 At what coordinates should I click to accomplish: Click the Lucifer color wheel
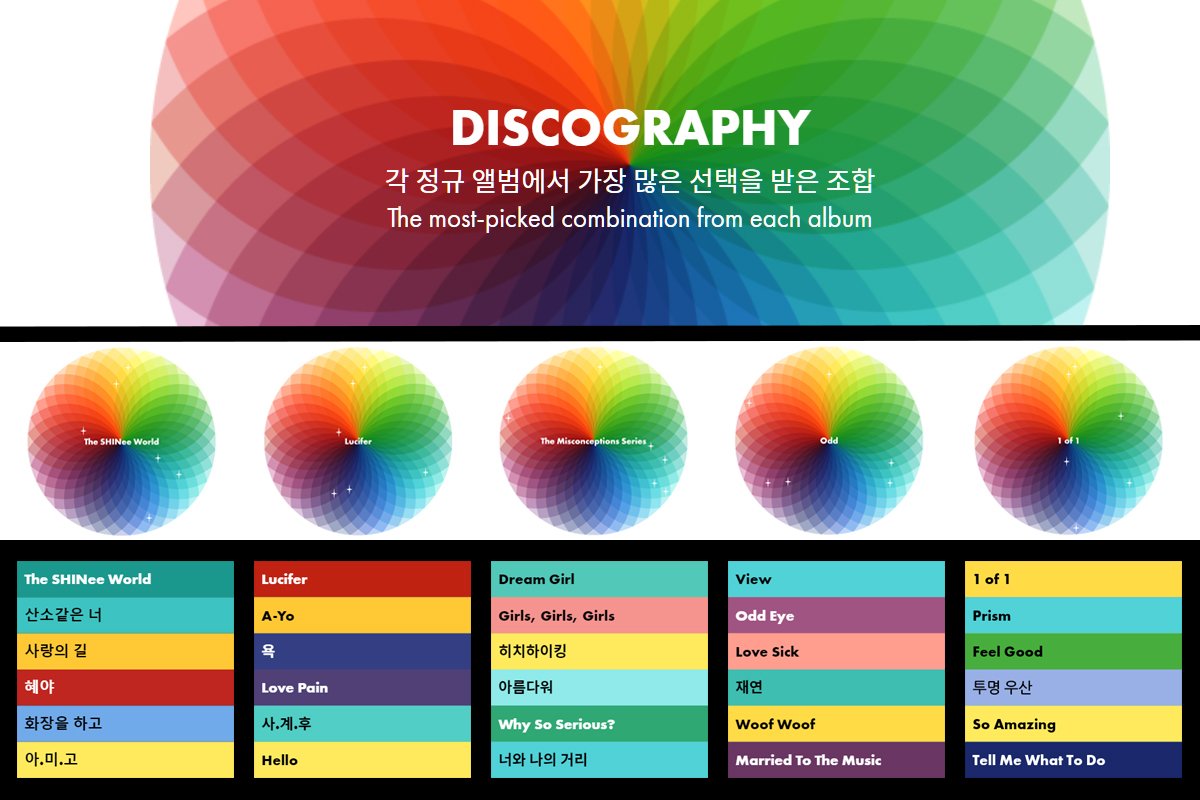[358, 441]
